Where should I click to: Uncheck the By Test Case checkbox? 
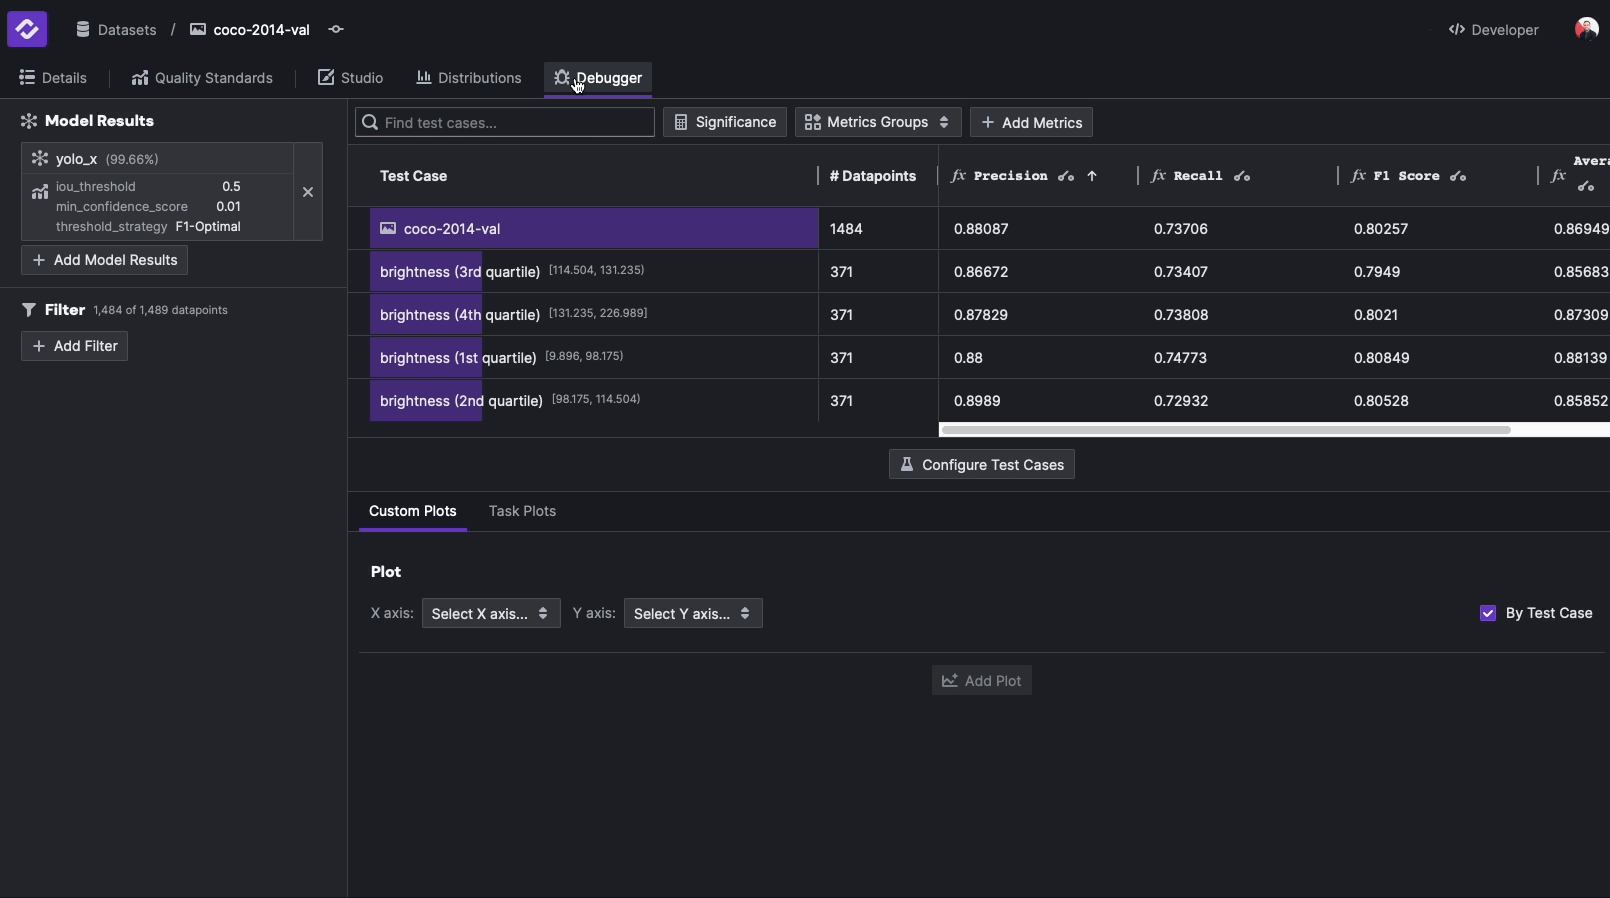pos(1488,614)
